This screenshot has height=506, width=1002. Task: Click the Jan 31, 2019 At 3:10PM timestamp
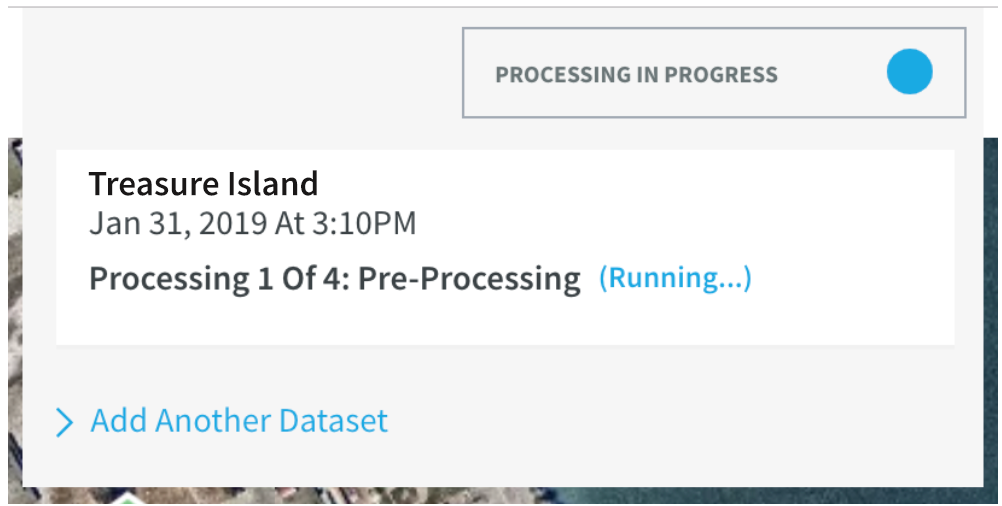pyautogui.click(x=252, y=224)
